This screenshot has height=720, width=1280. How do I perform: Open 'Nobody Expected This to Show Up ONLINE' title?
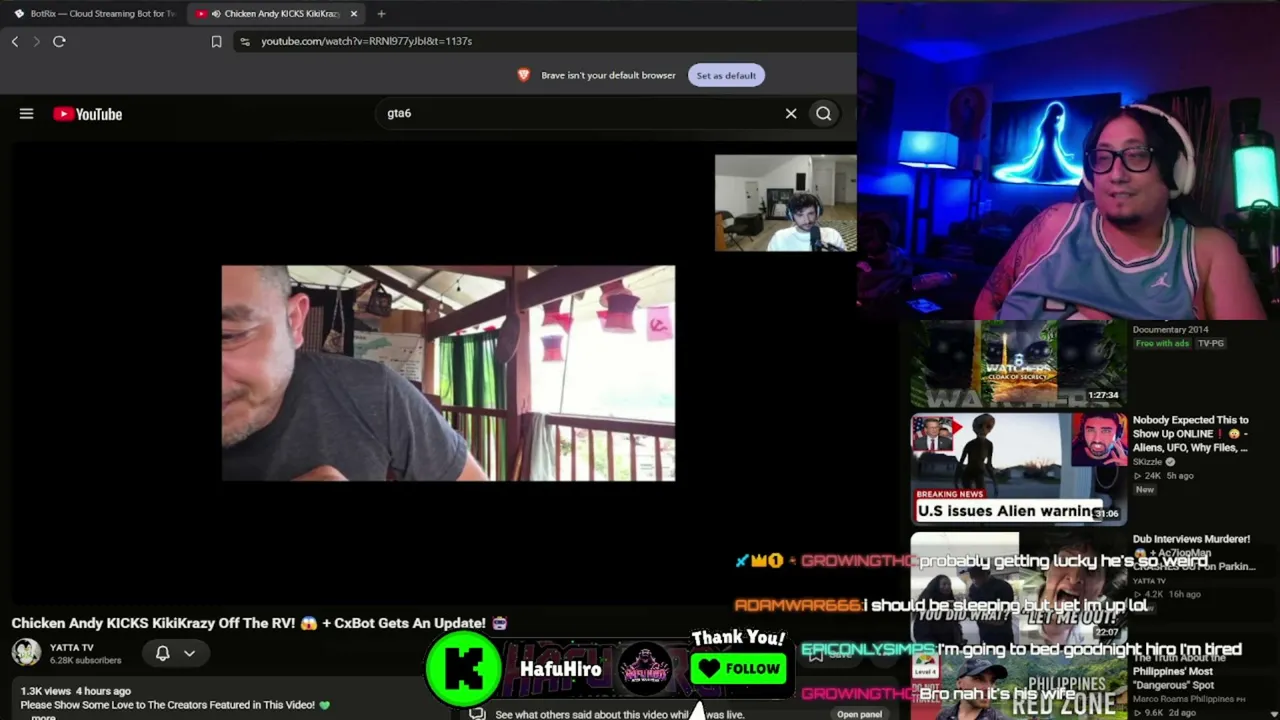[1191, 434]
